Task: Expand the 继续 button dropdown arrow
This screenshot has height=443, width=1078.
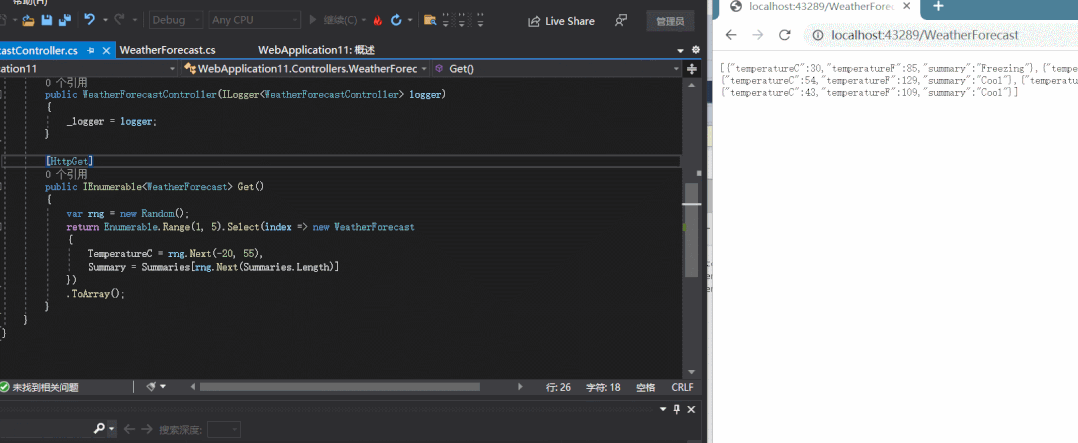Action: (x=364, y=21)
